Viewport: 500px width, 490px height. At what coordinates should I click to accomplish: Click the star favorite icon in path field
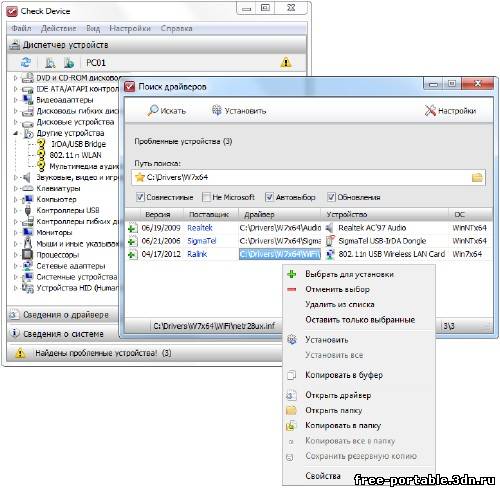tap(140, 177)
